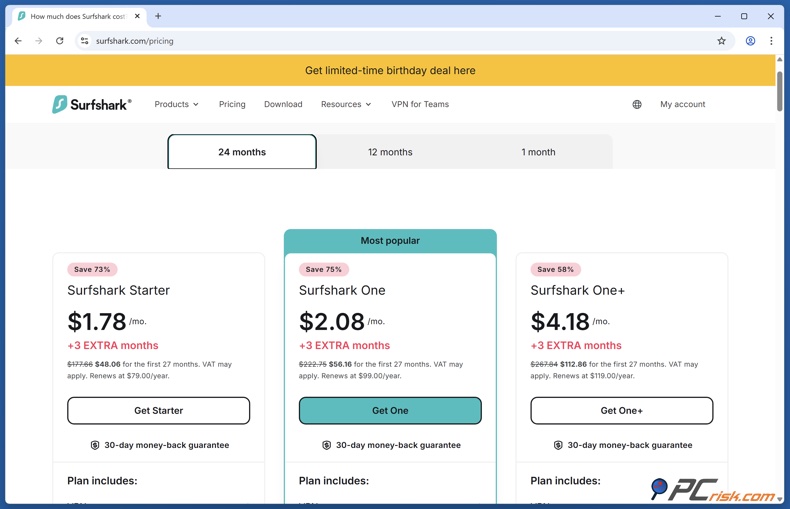This screenshot has width=790, height=509.
Task: Go back to previous page
Action: pos(18,41)
